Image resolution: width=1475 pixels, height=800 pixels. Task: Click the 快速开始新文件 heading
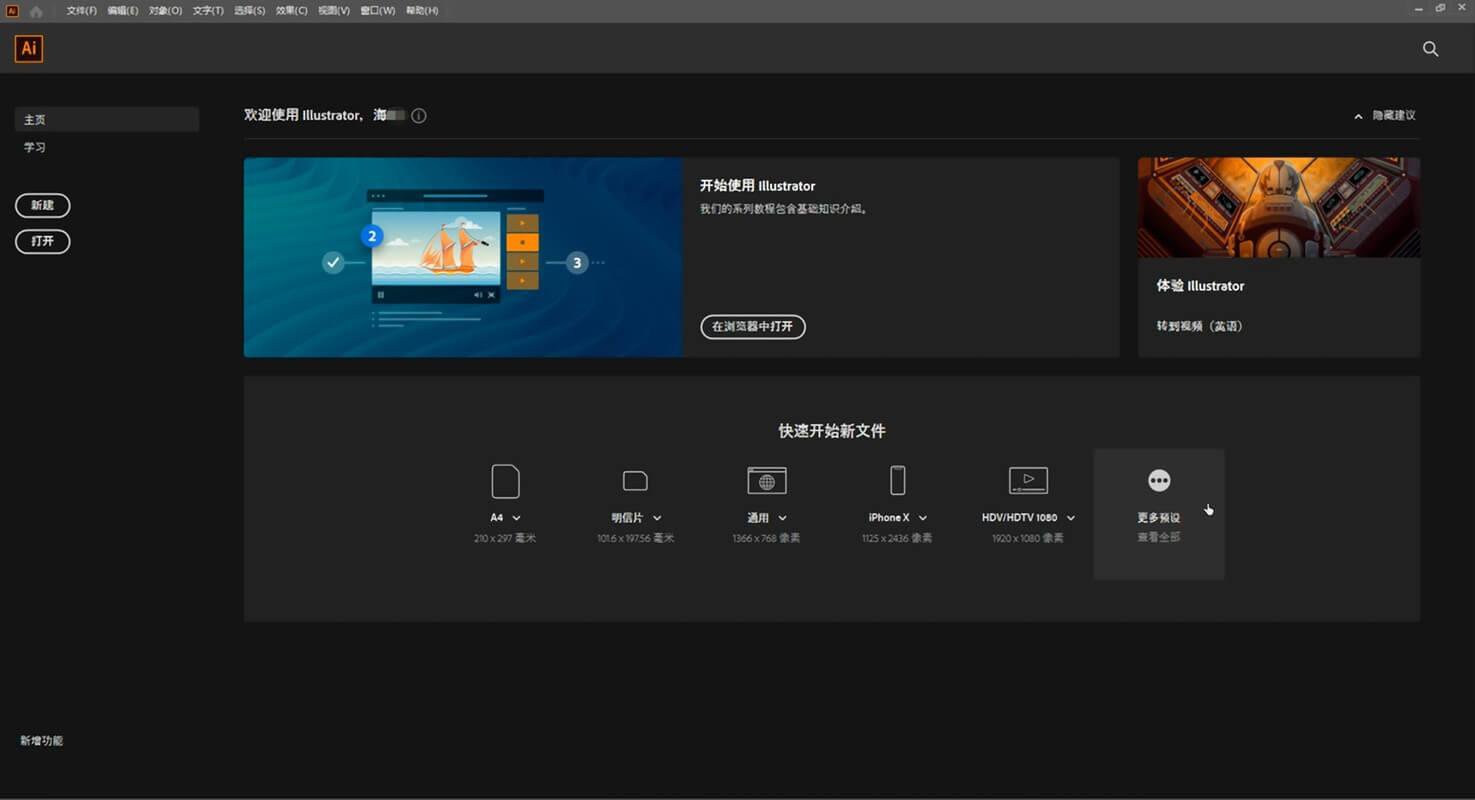[832, 431]
